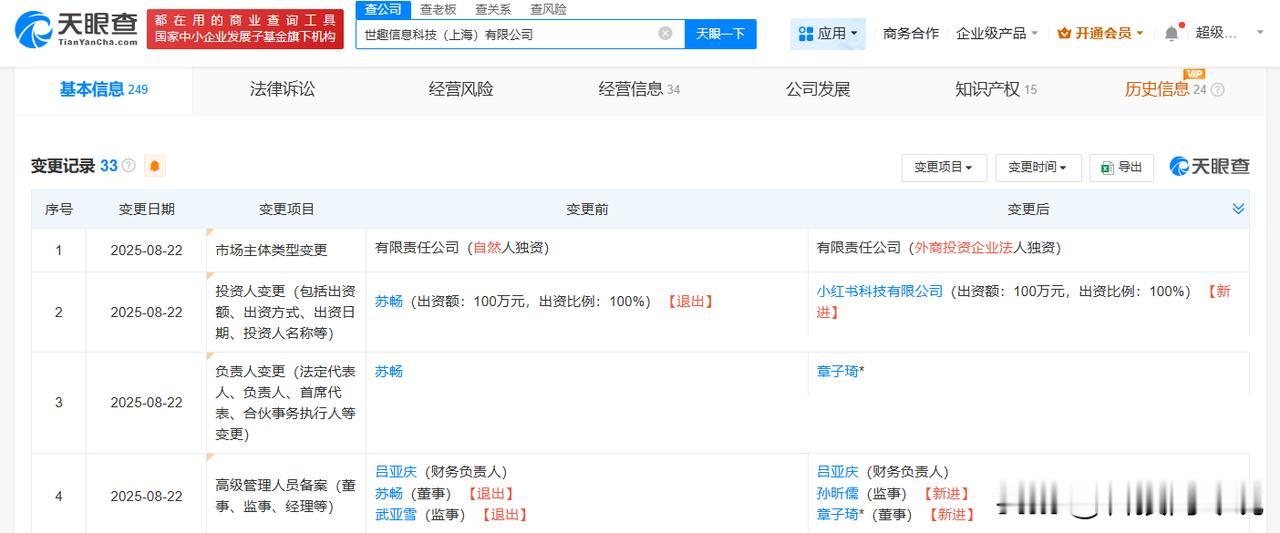Open the 经营信息 tab
Image resolution: width=1280 pixels, height=533 pixels.
(x=639, y=89)
